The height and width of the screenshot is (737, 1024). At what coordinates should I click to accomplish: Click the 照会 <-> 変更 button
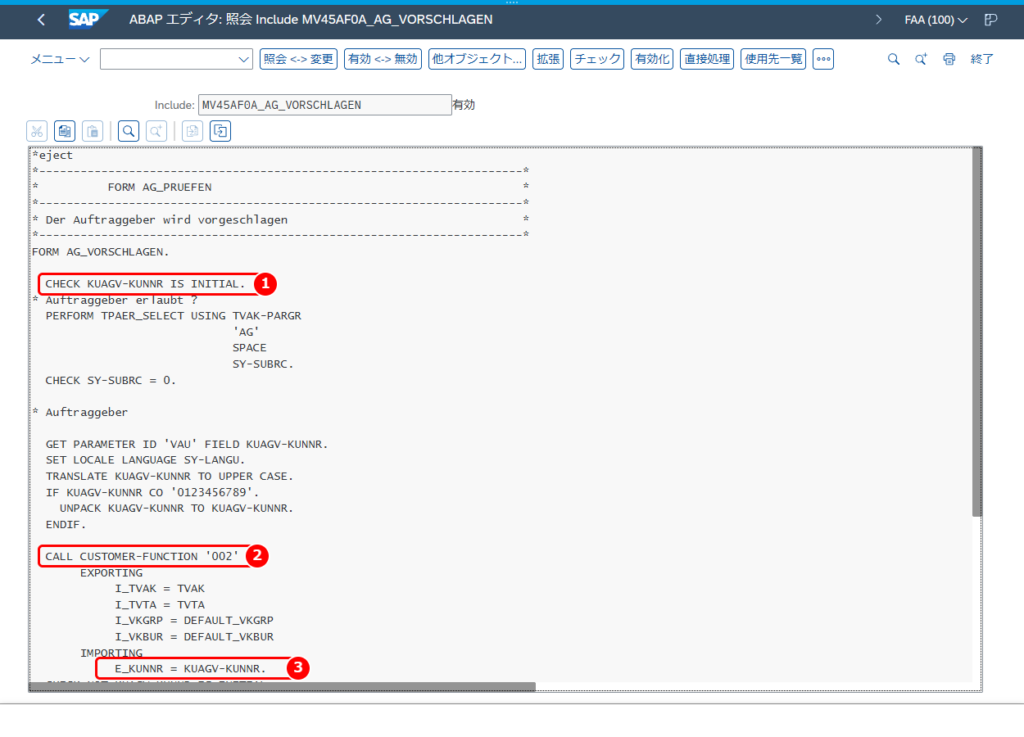coord(298,59)
